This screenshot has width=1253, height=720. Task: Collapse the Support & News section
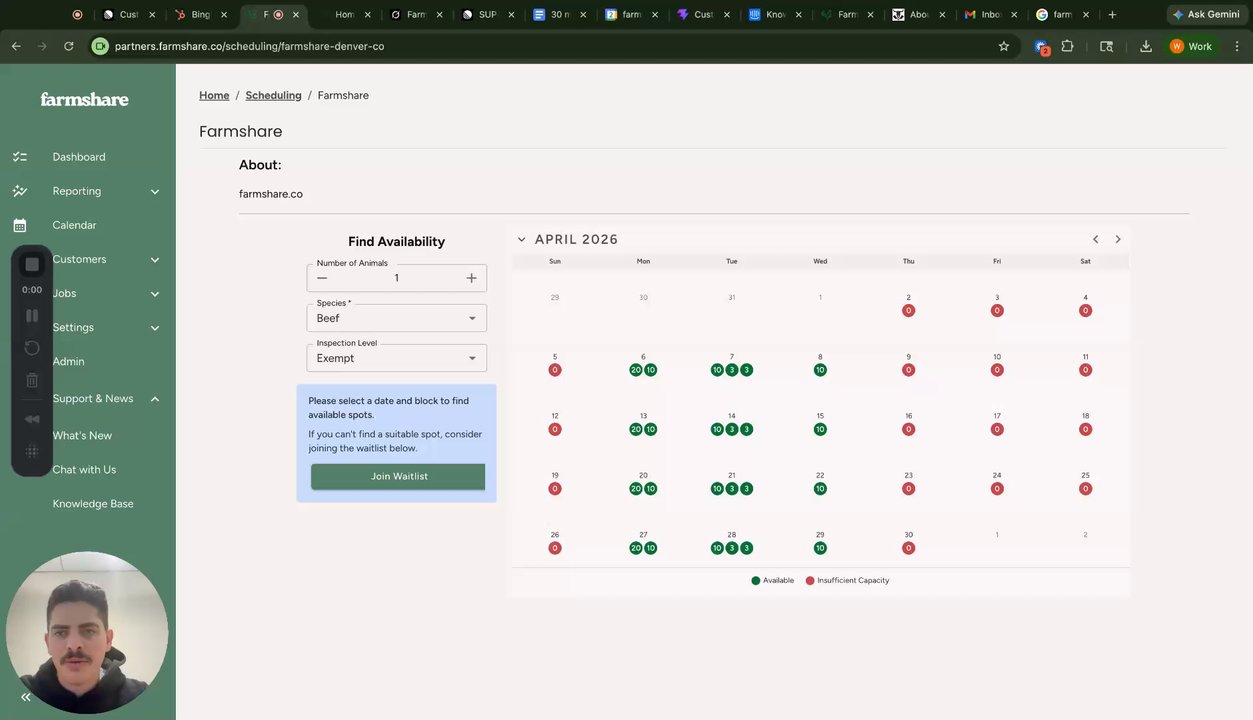(x=155, y=399)
